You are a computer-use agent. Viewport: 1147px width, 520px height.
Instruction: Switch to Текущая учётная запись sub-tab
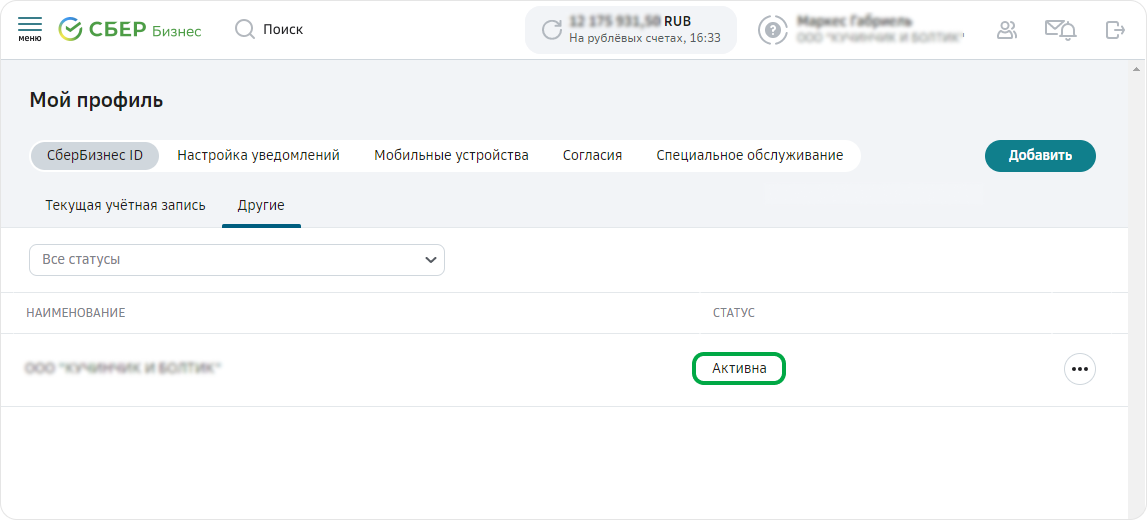point(125,206)
